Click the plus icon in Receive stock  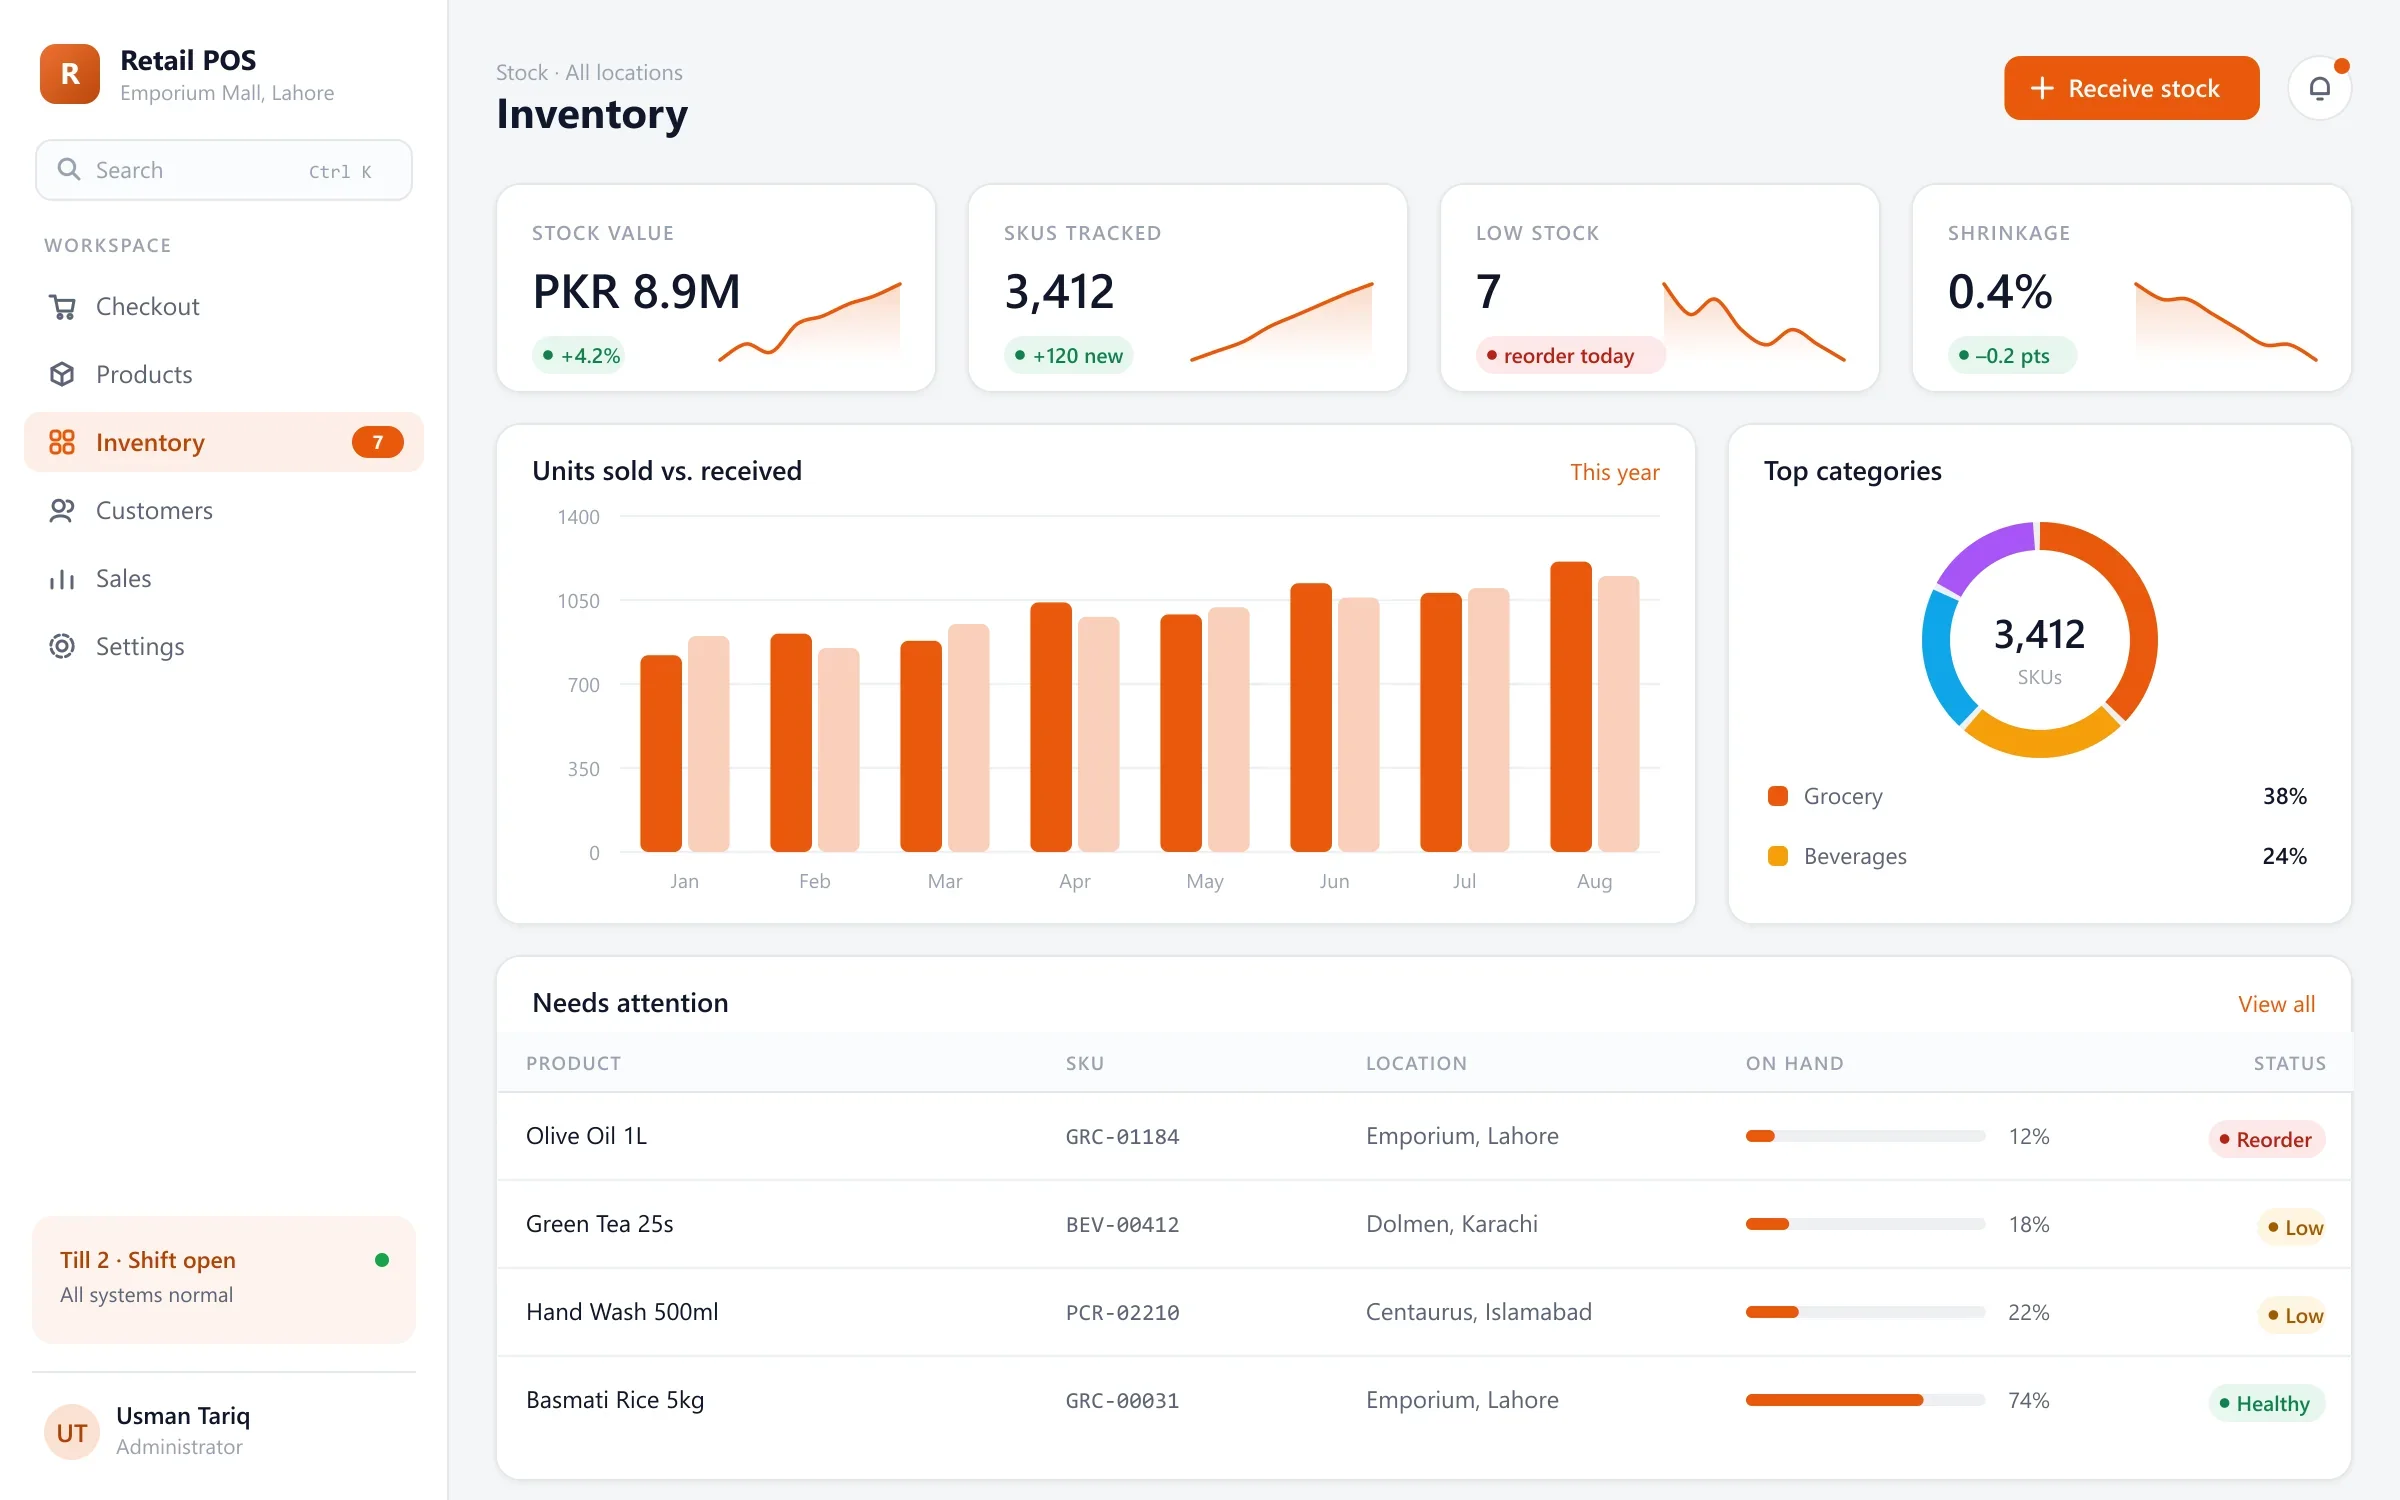(2042, 89)
